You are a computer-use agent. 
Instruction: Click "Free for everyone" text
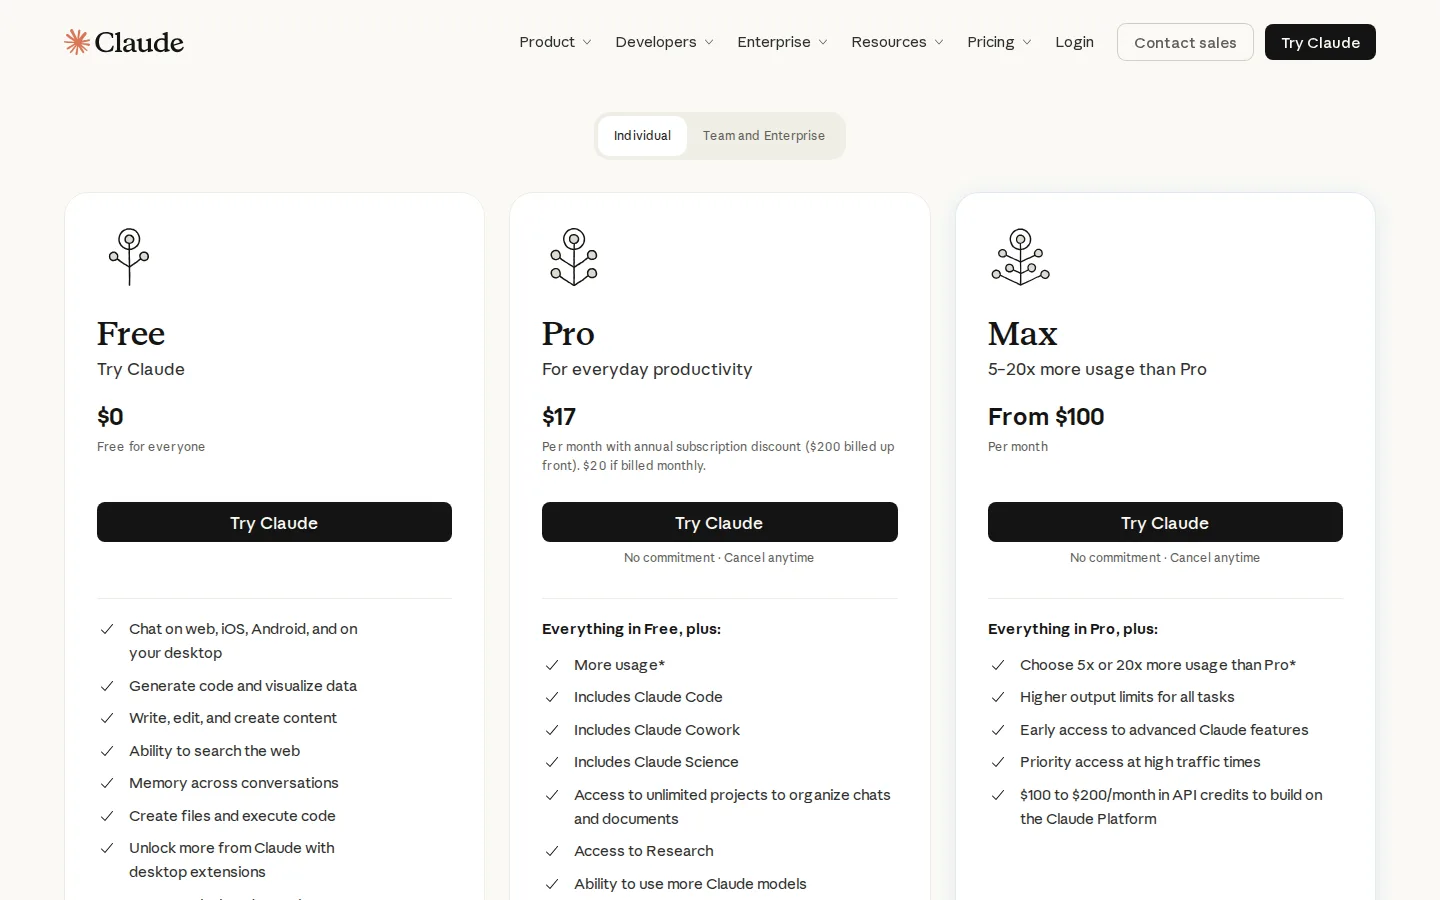pos(151,447)
